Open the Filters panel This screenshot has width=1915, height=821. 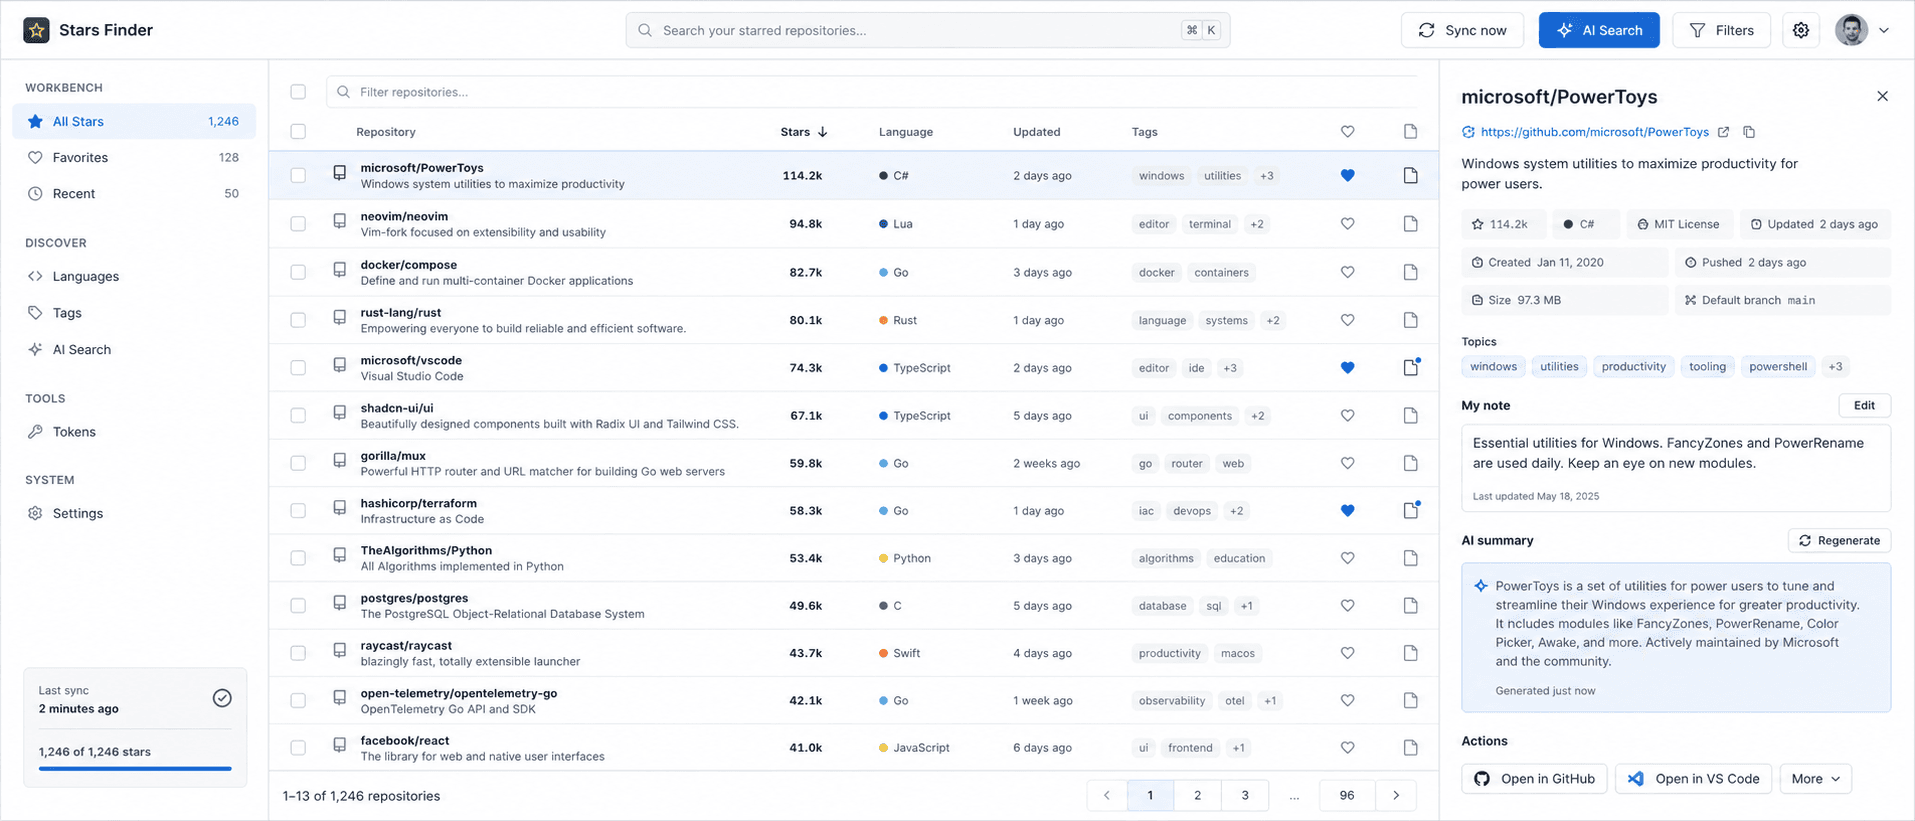point(1721,30)
